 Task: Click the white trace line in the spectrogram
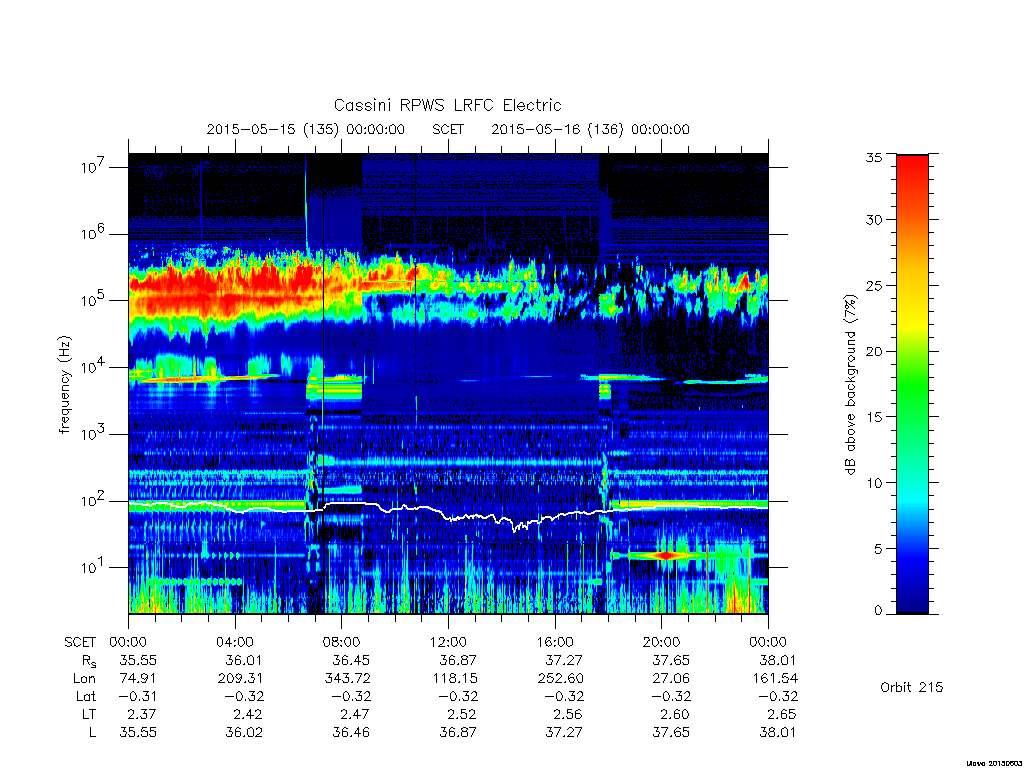coord(448,515)
